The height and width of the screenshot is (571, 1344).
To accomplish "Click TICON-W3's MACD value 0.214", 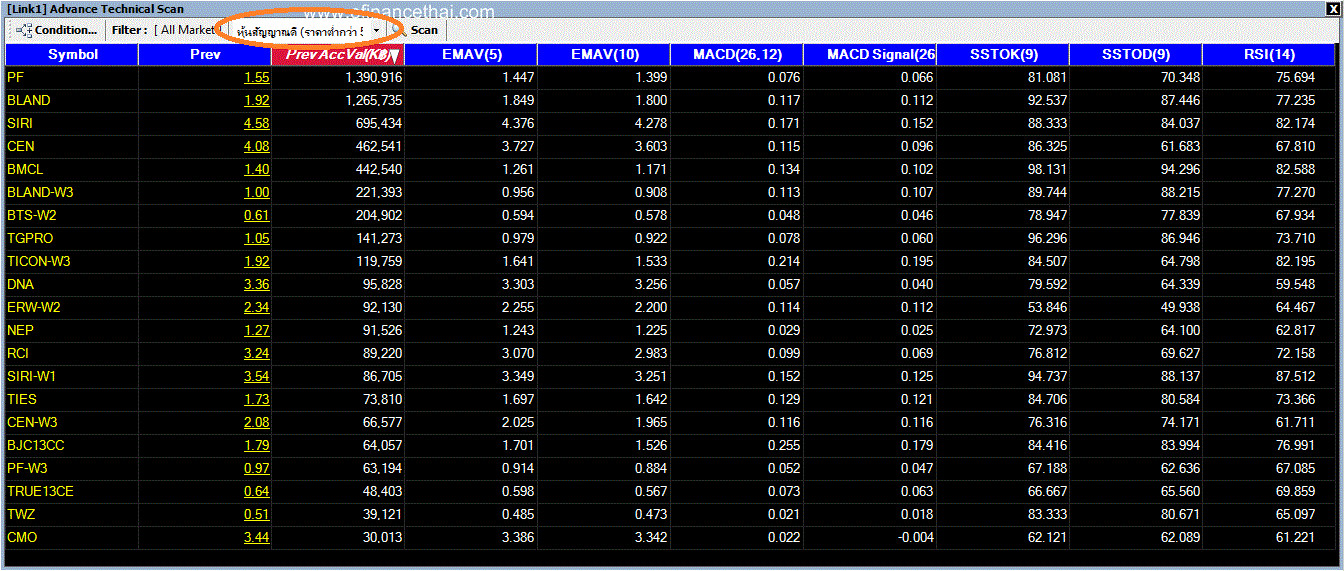I will coord(784,261).
